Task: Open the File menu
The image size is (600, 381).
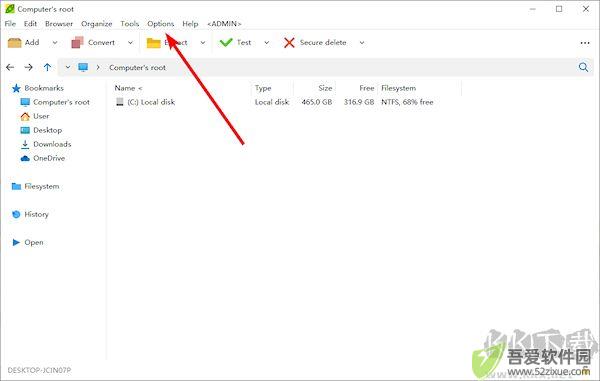Action: [10, 24]
